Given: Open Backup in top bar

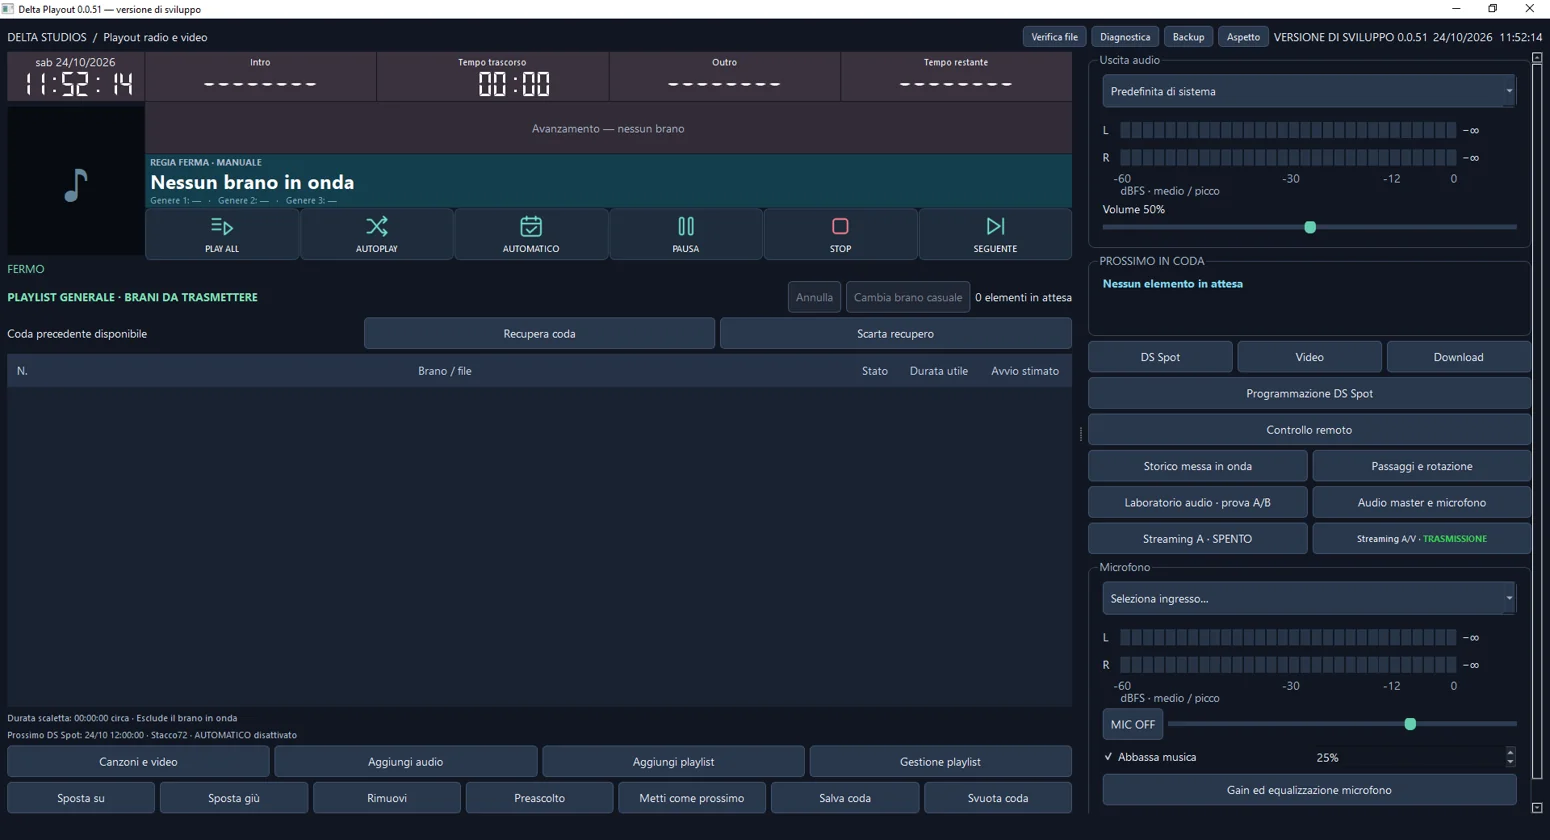Looking at the screenshot, I should pyautogui.click(x=1188, y=37).
